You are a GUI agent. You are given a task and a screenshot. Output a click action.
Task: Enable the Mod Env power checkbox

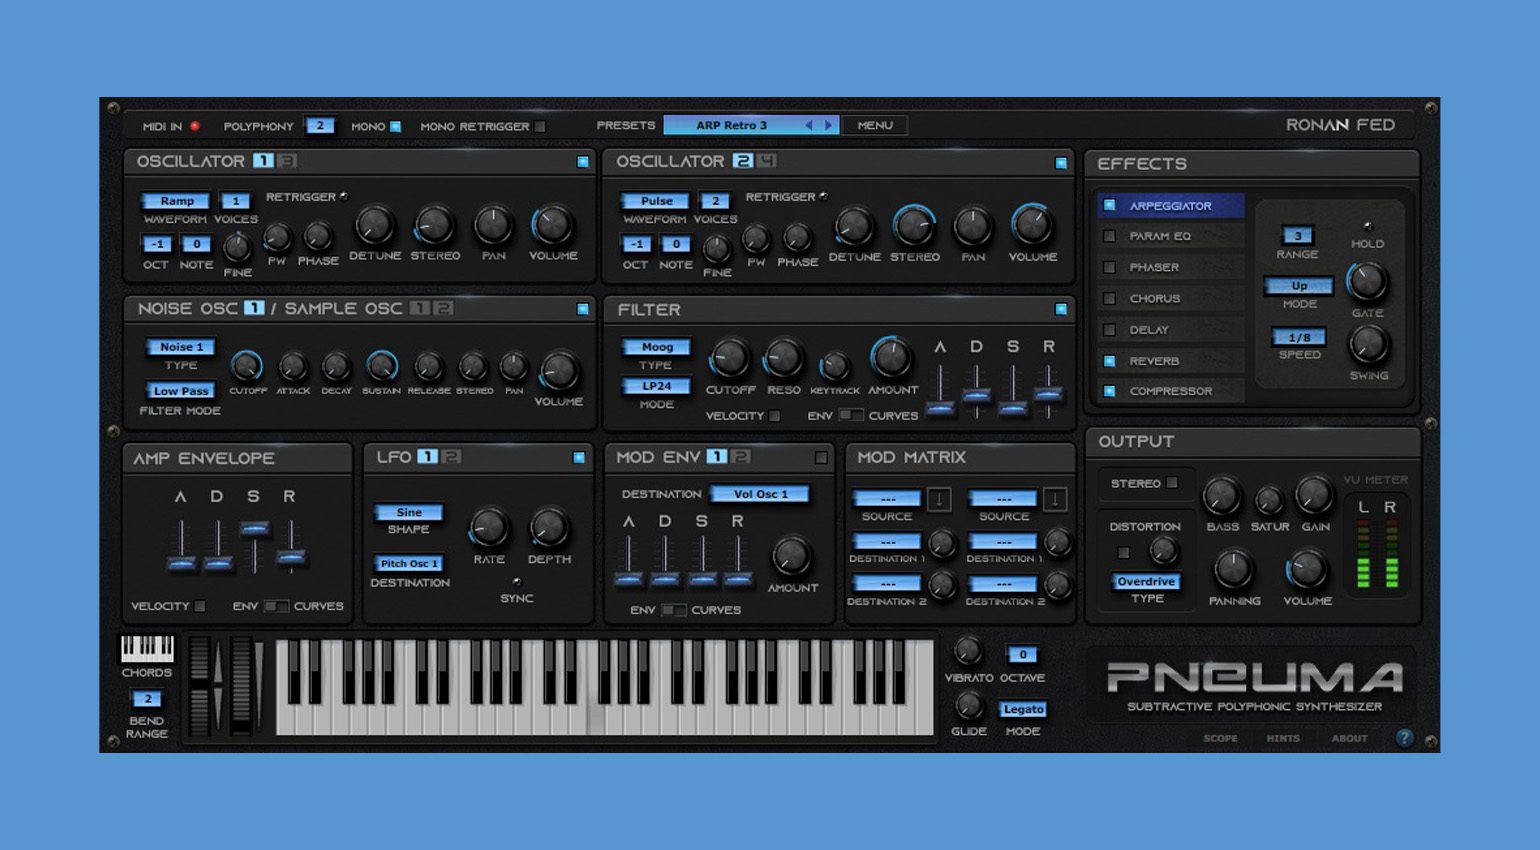click(x=821, y=458)
